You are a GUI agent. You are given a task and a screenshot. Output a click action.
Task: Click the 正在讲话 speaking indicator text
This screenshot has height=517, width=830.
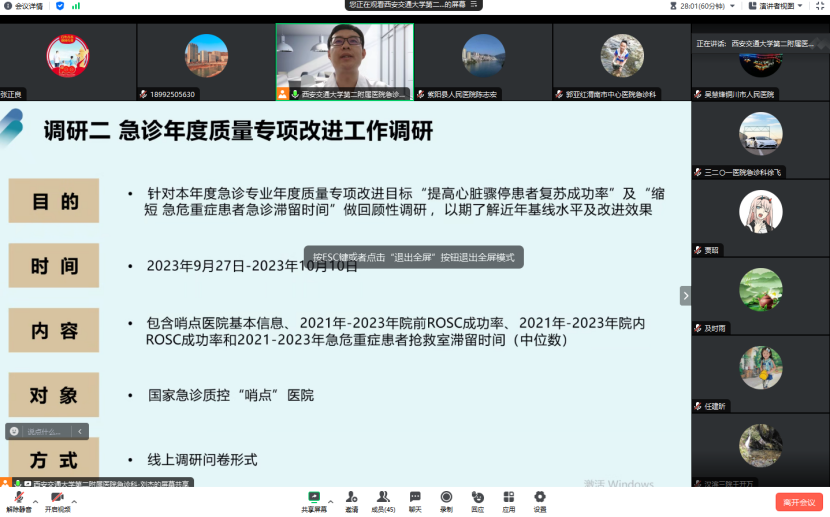[713, 43]
